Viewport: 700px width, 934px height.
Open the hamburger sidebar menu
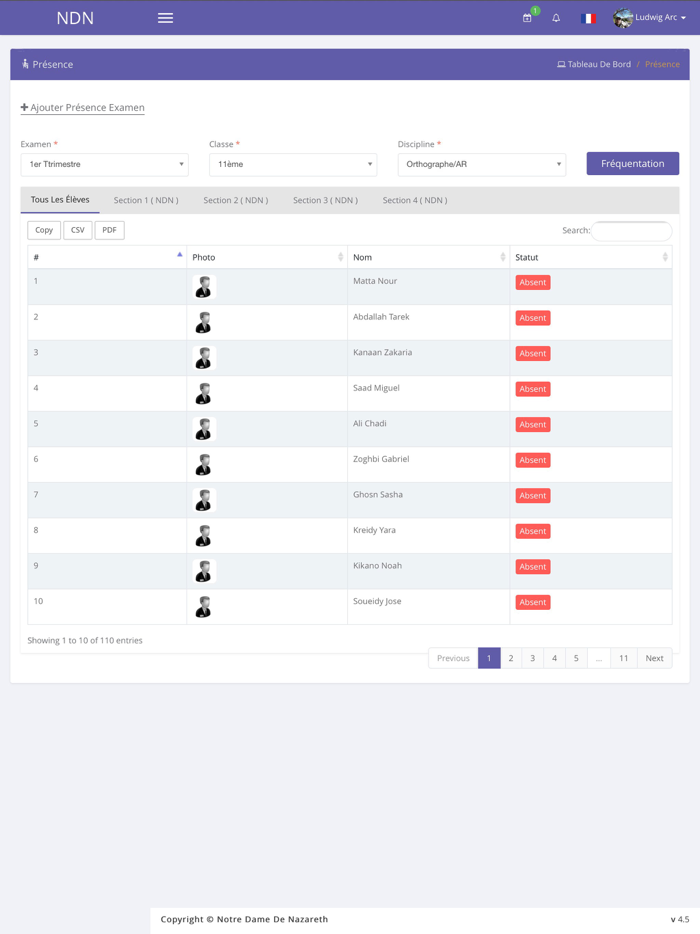(x=166, y=18)
